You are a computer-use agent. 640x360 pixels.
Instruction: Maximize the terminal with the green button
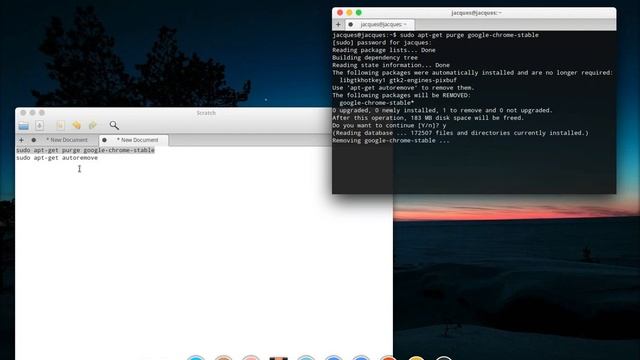[x=359, y=13]
